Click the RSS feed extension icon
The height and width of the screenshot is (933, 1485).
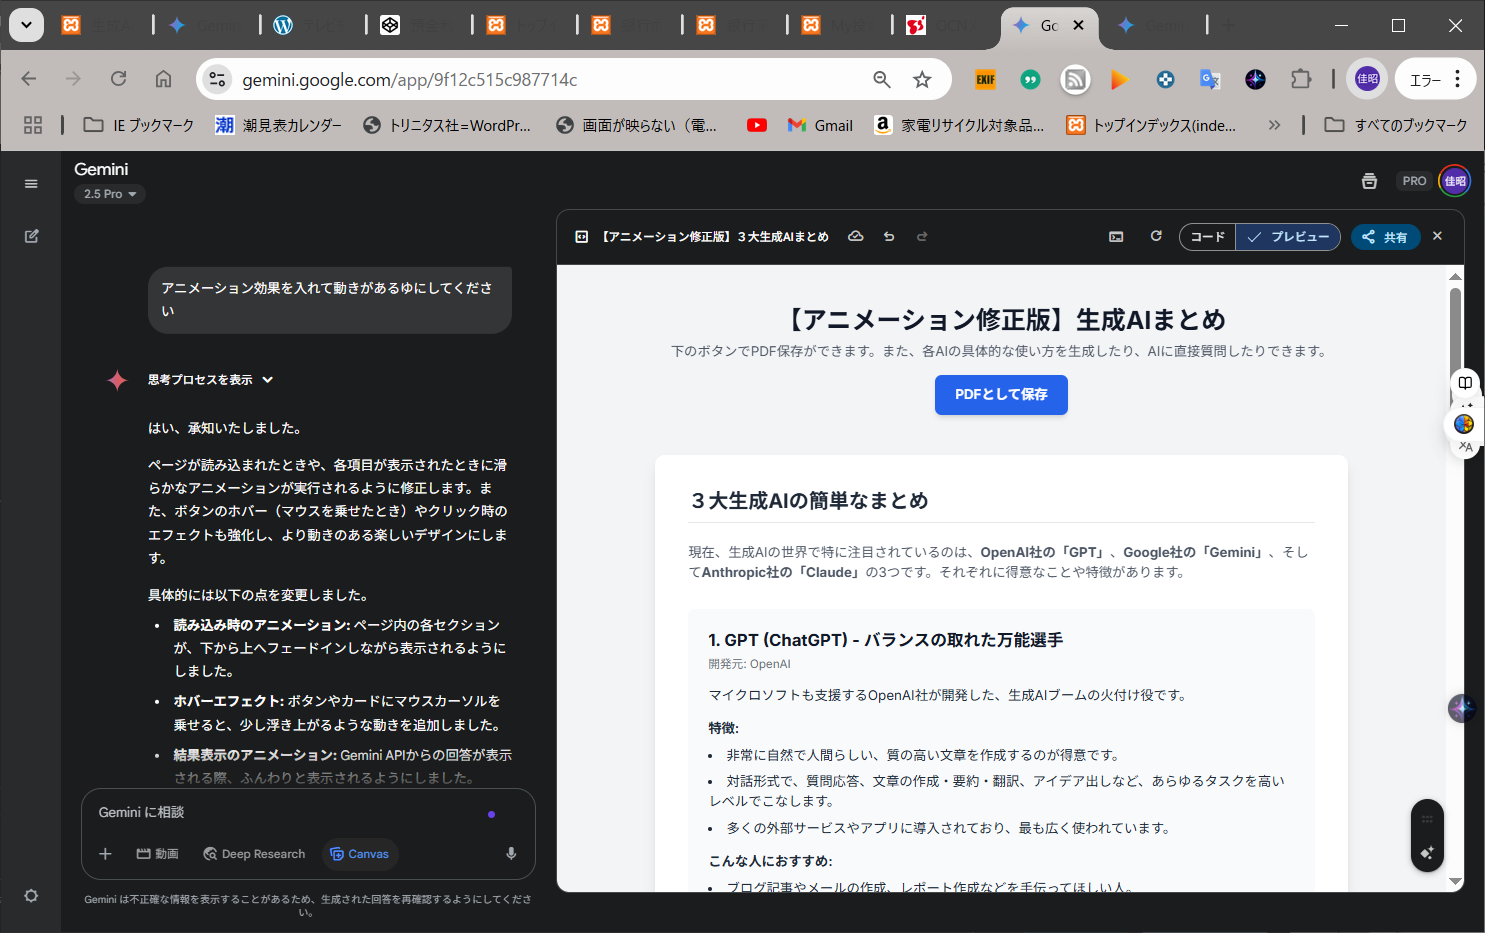1075,79
